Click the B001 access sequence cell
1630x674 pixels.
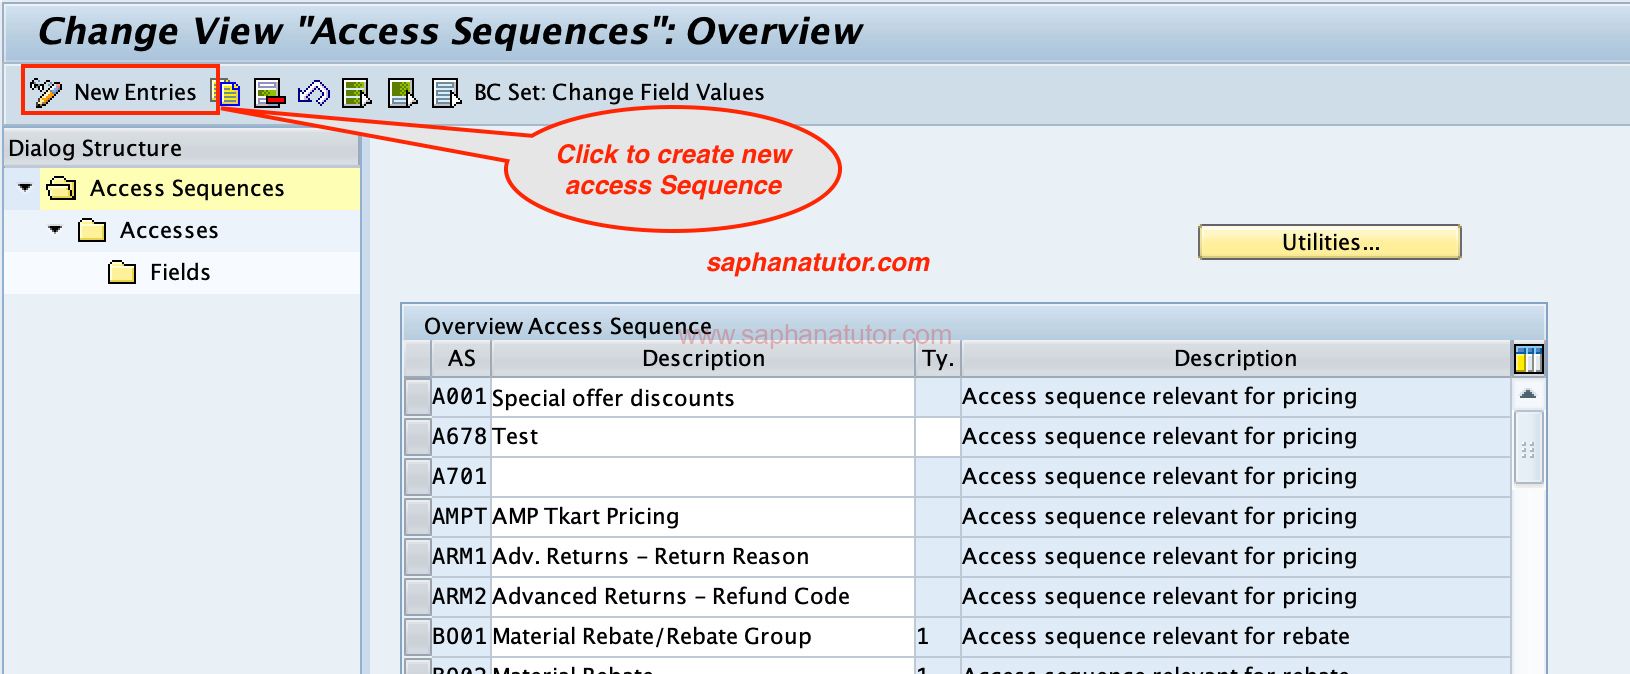460,637
